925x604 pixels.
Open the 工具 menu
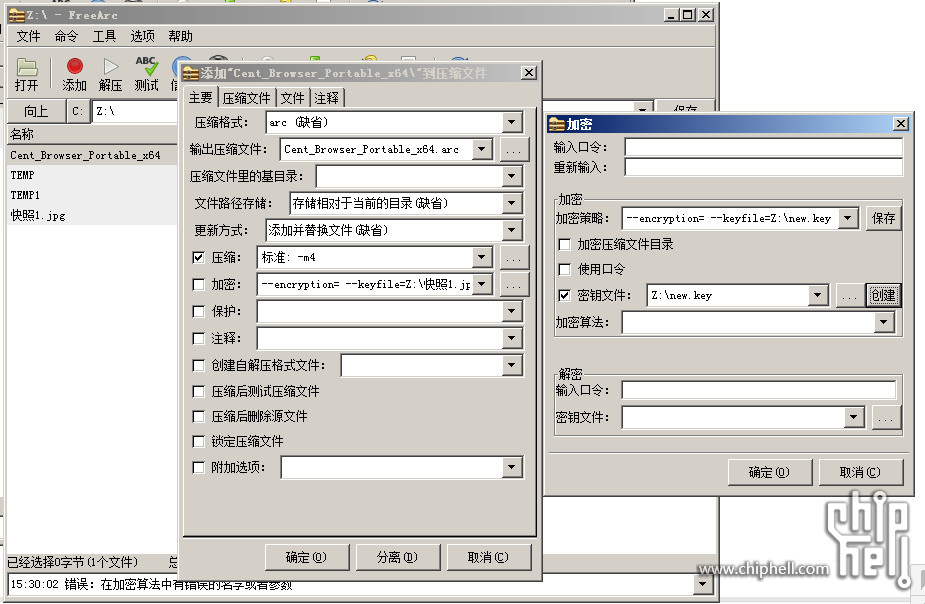104,37
